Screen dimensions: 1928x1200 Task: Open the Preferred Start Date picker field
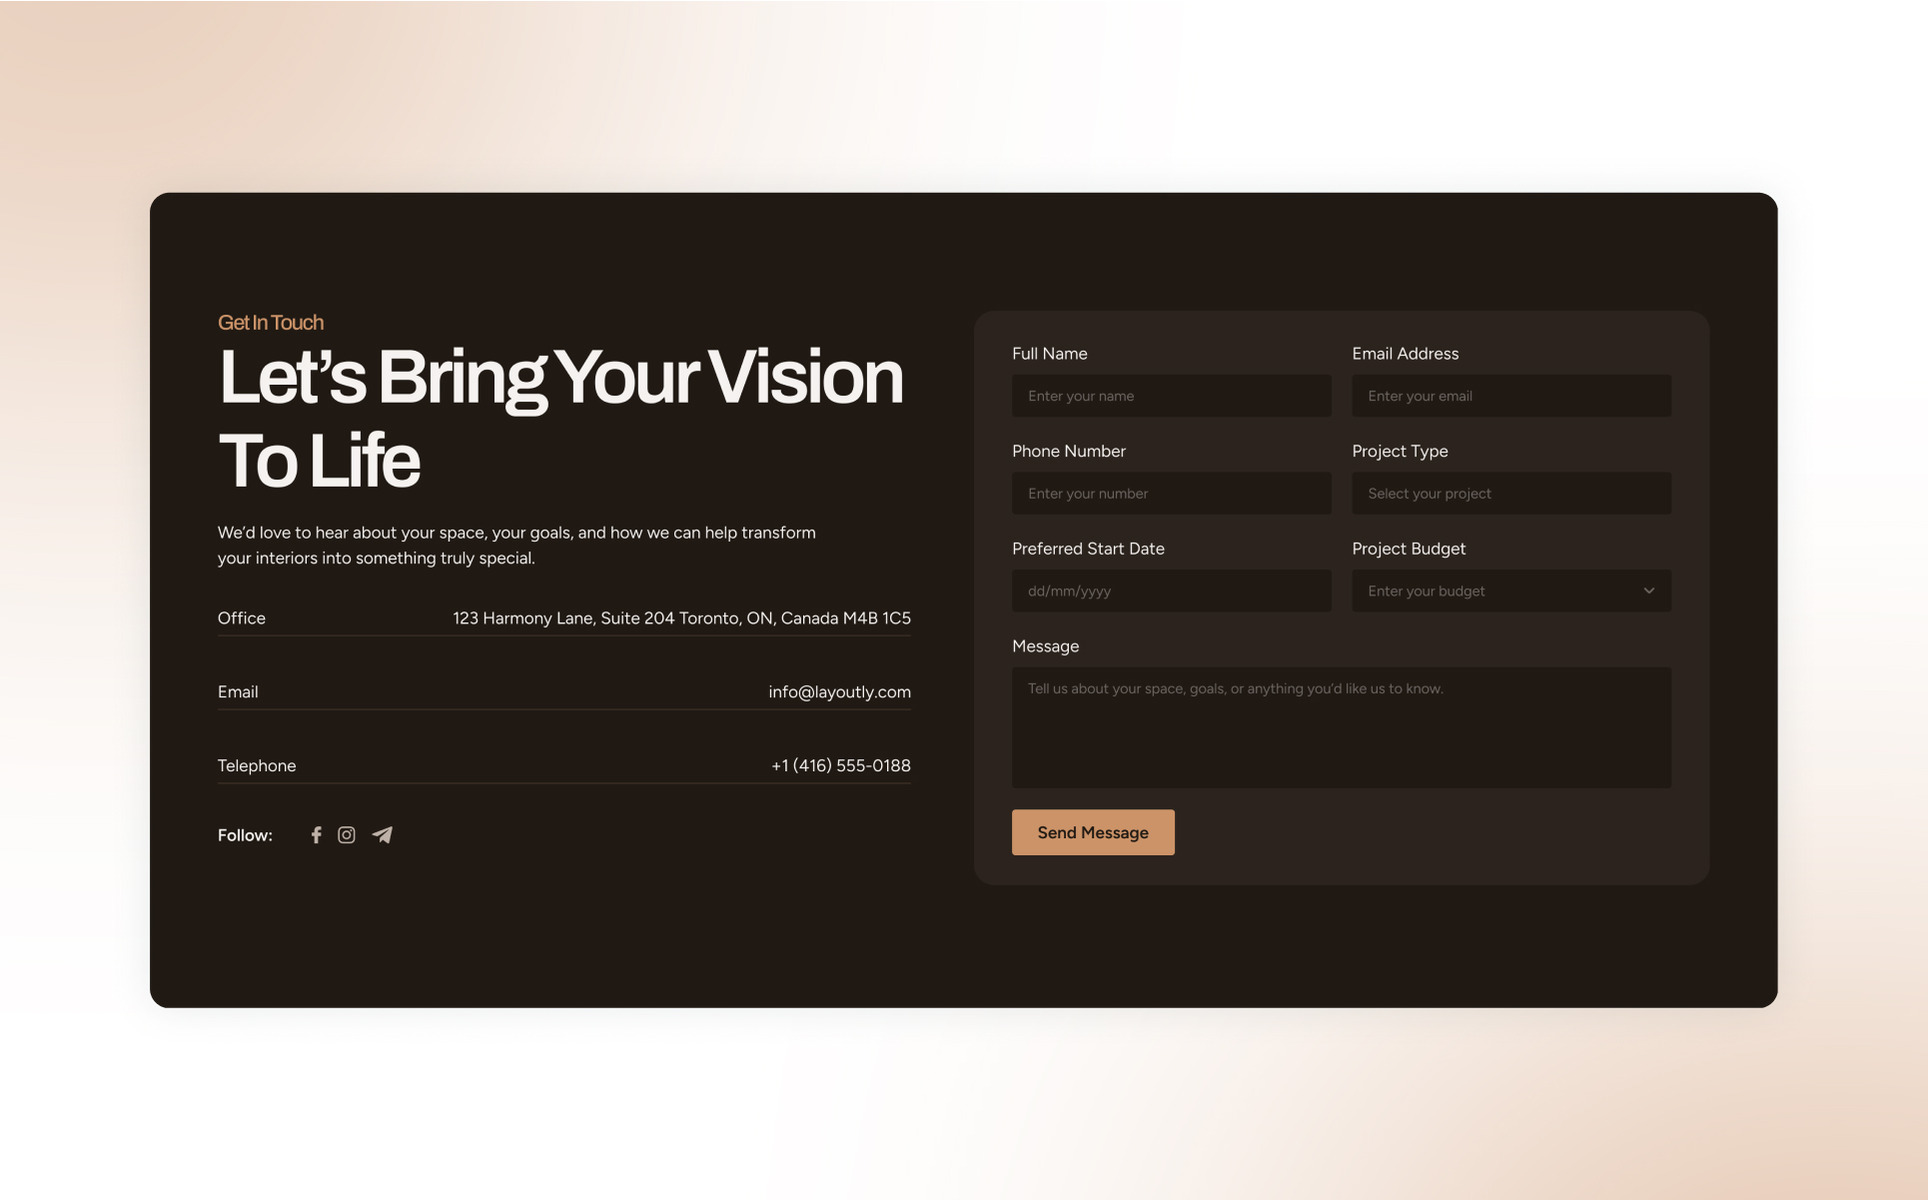1170,591
